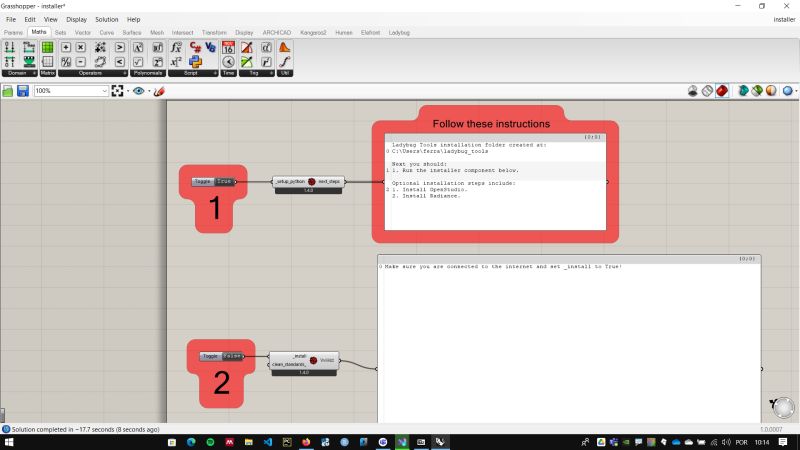800x450 pixels.
Task: Expand the Script panel plus button
Action: coord(215,73)
